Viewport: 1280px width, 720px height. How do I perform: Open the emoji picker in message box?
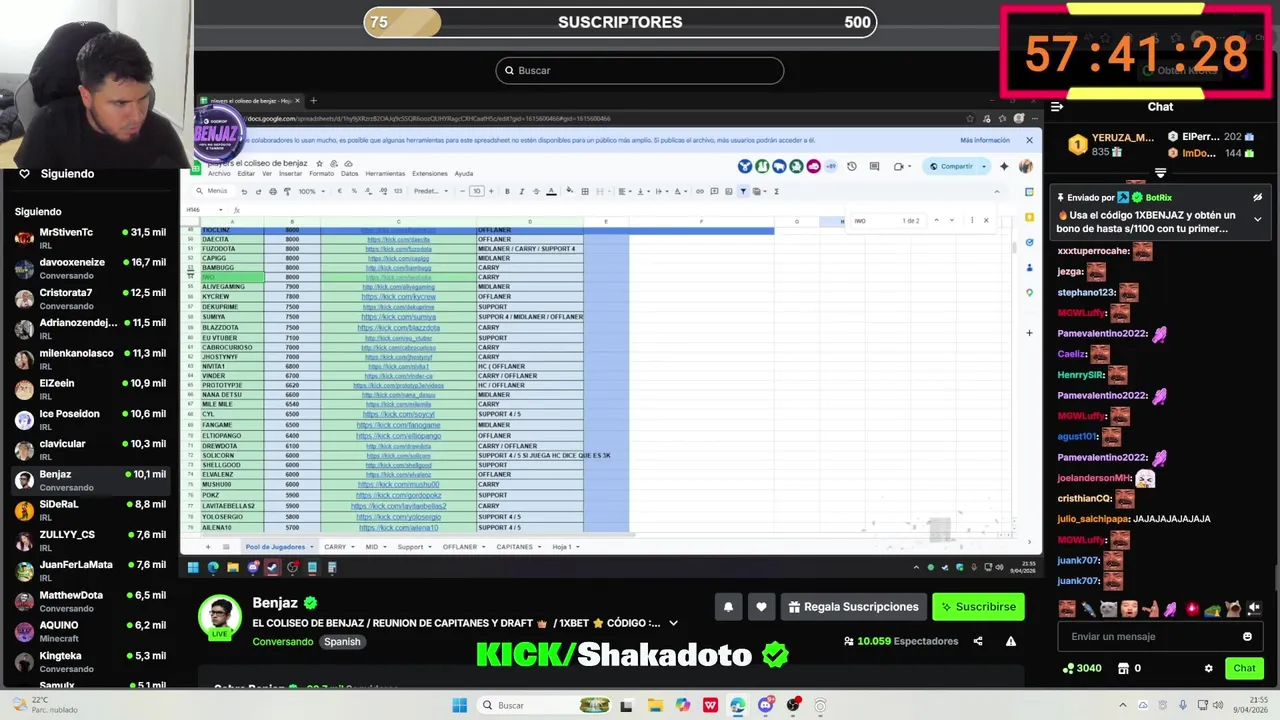point(1247,636)
